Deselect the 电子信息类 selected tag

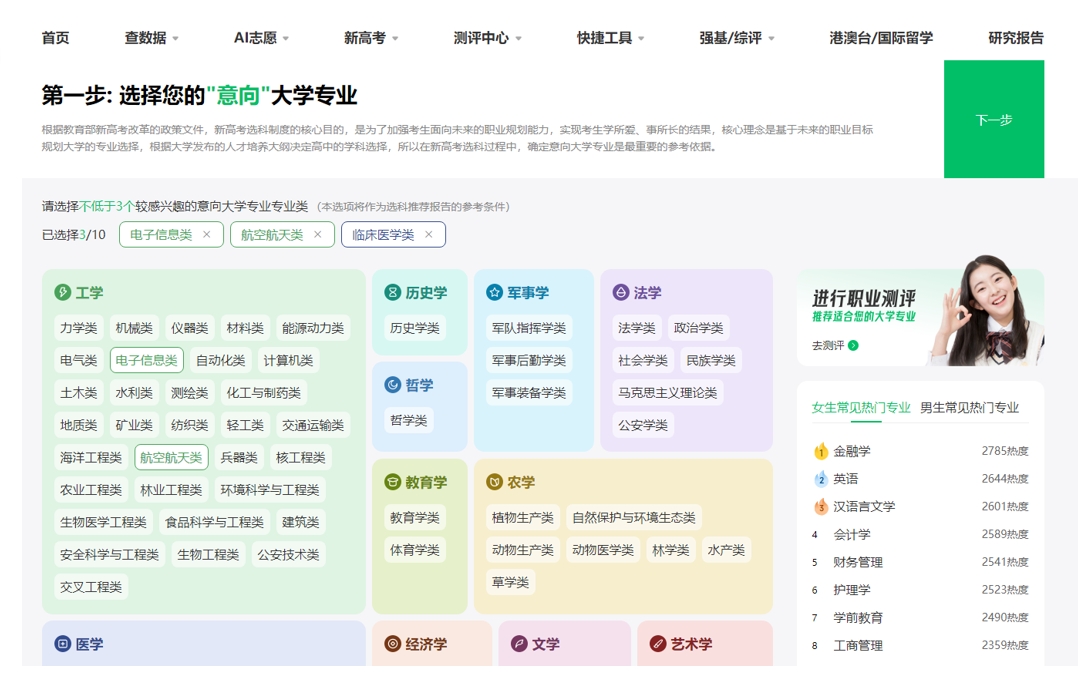(207, 235)
